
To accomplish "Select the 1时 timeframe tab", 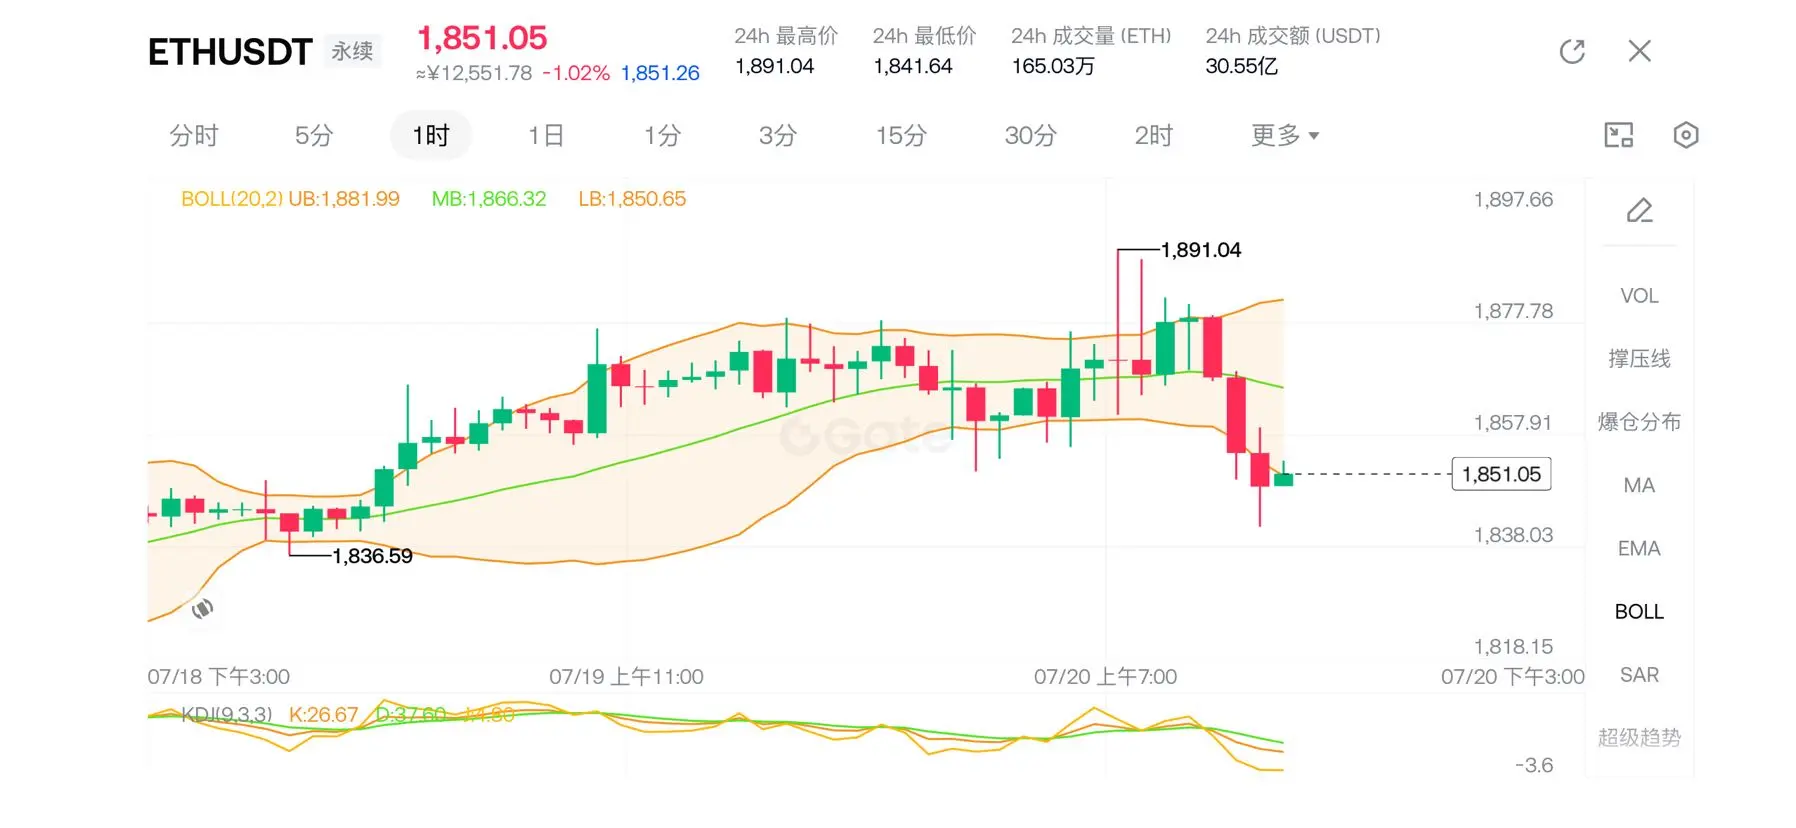I will click(431, 135).
